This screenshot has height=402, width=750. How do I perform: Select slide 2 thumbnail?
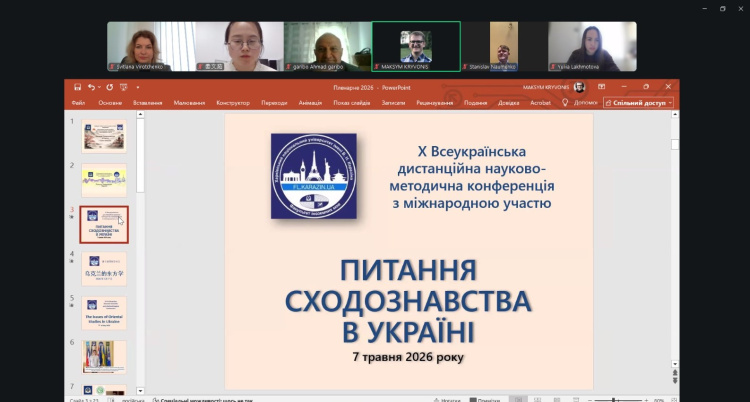104,180
